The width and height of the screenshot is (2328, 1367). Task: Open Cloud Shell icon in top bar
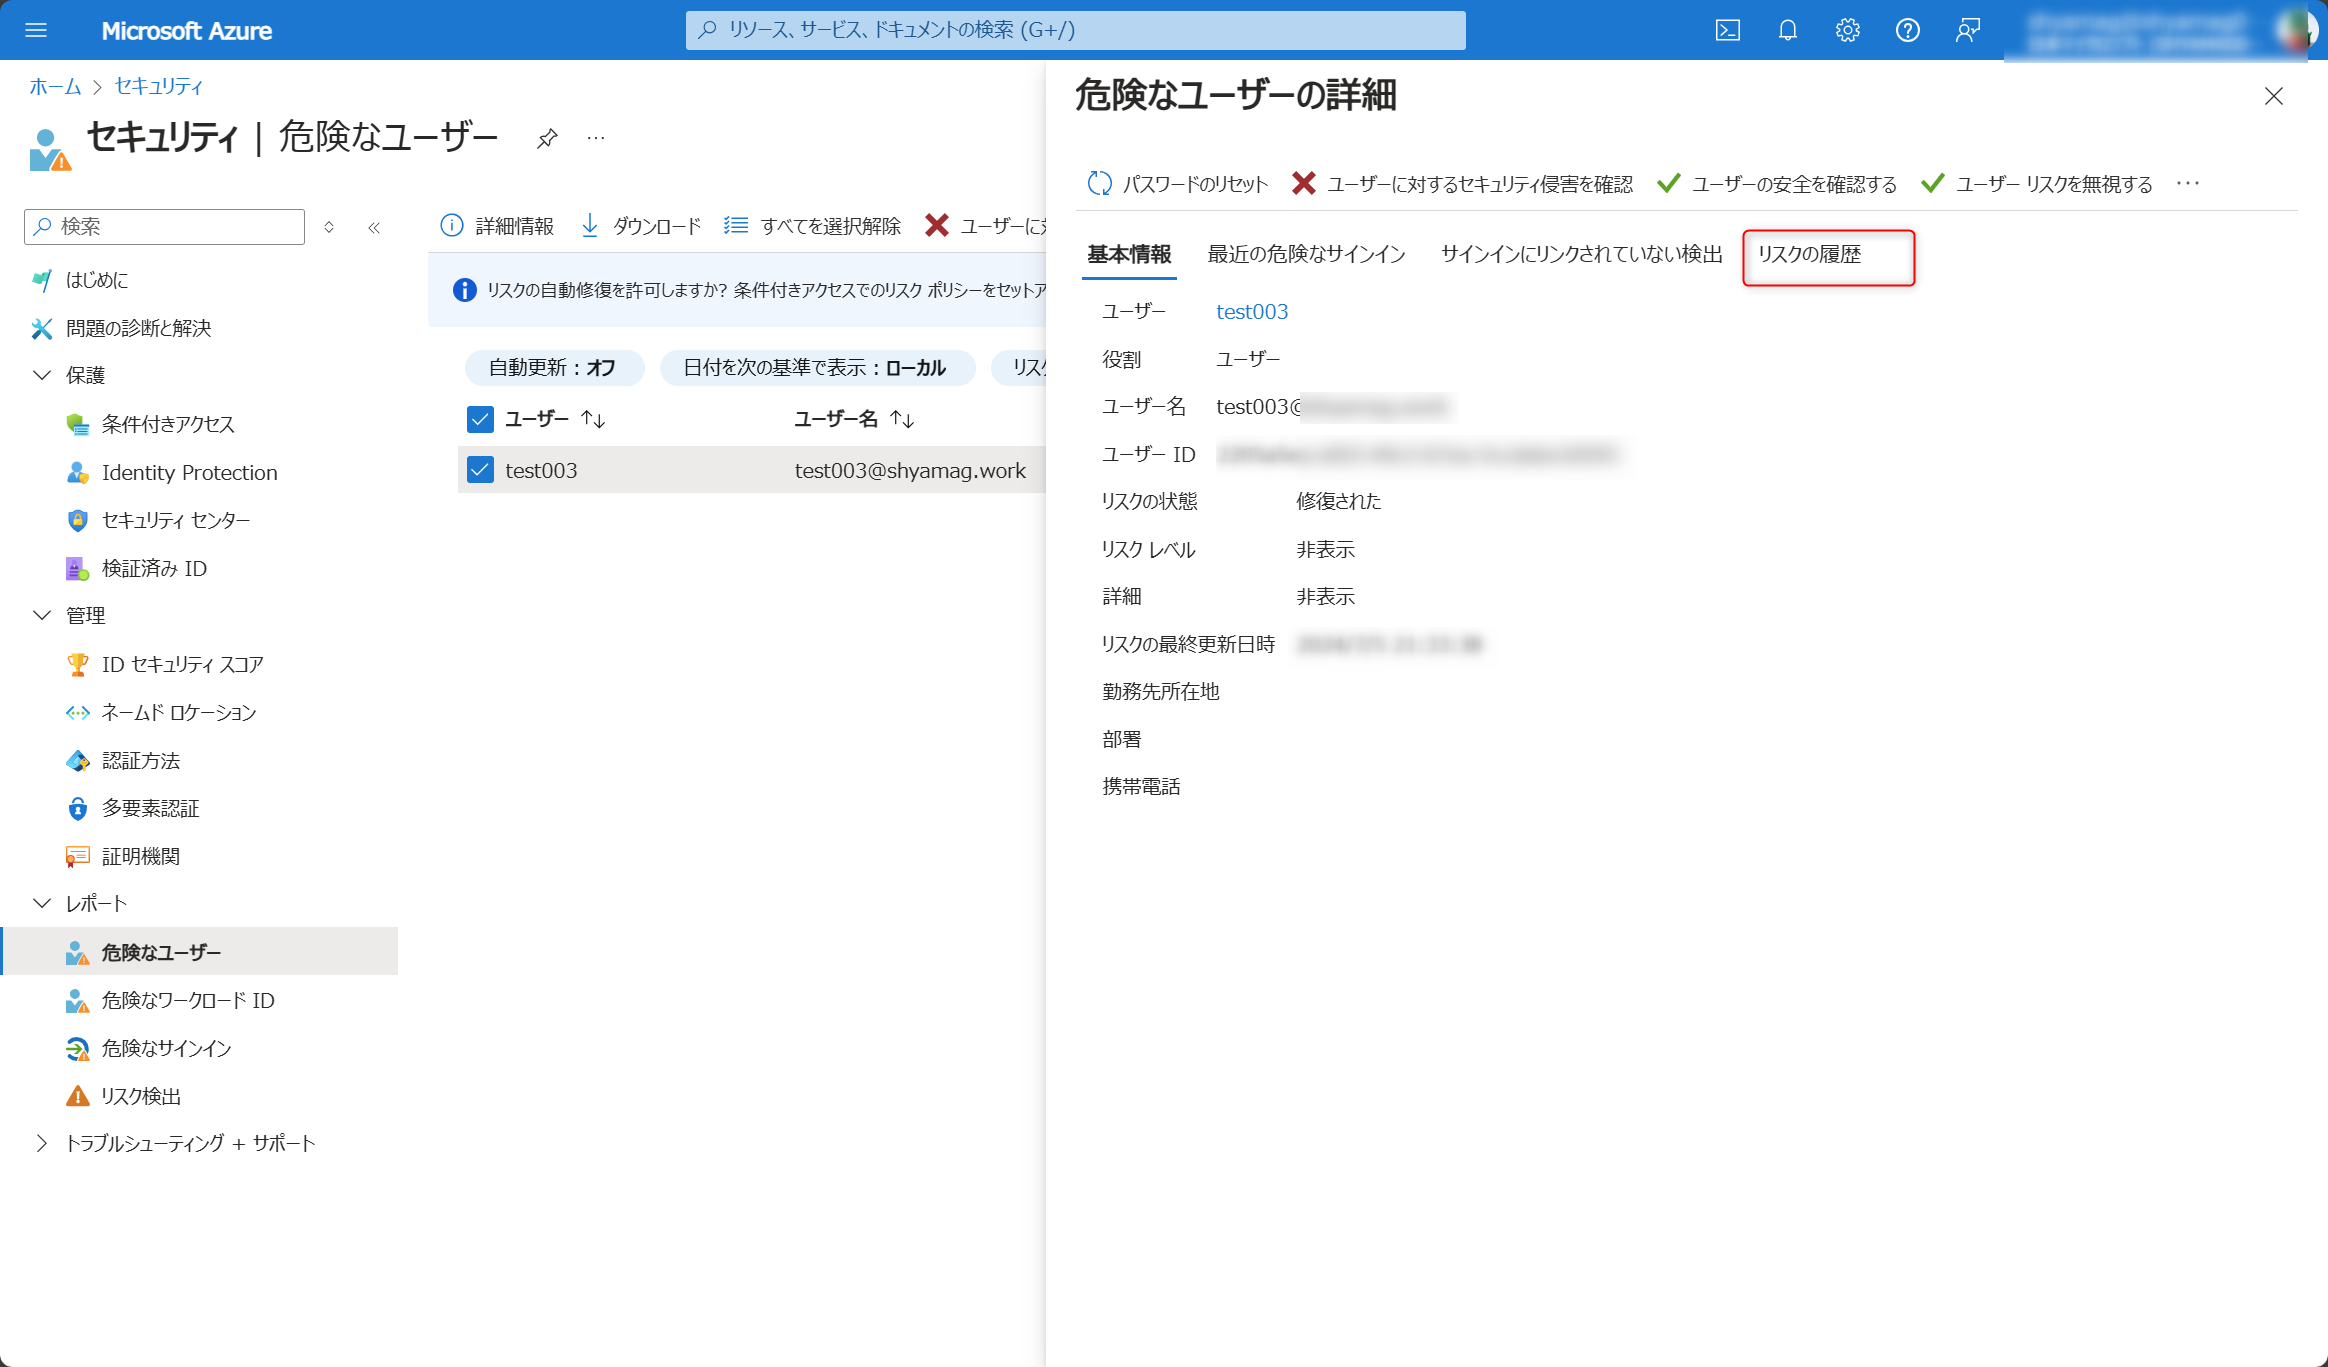1727,30
